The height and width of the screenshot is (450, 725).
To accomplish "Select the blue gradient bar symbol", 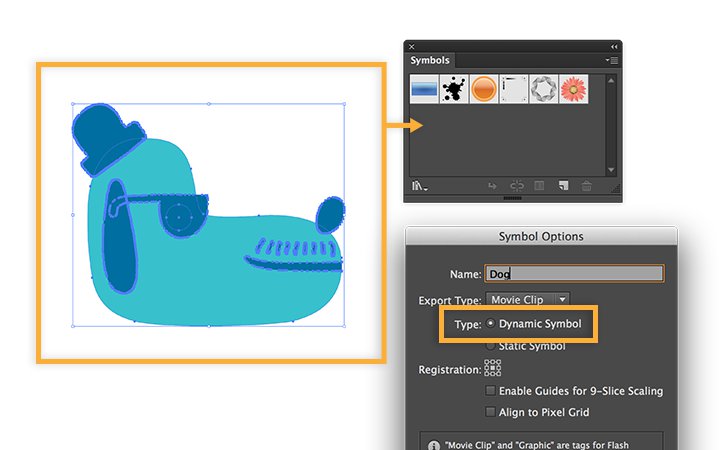I will [424, 89].
